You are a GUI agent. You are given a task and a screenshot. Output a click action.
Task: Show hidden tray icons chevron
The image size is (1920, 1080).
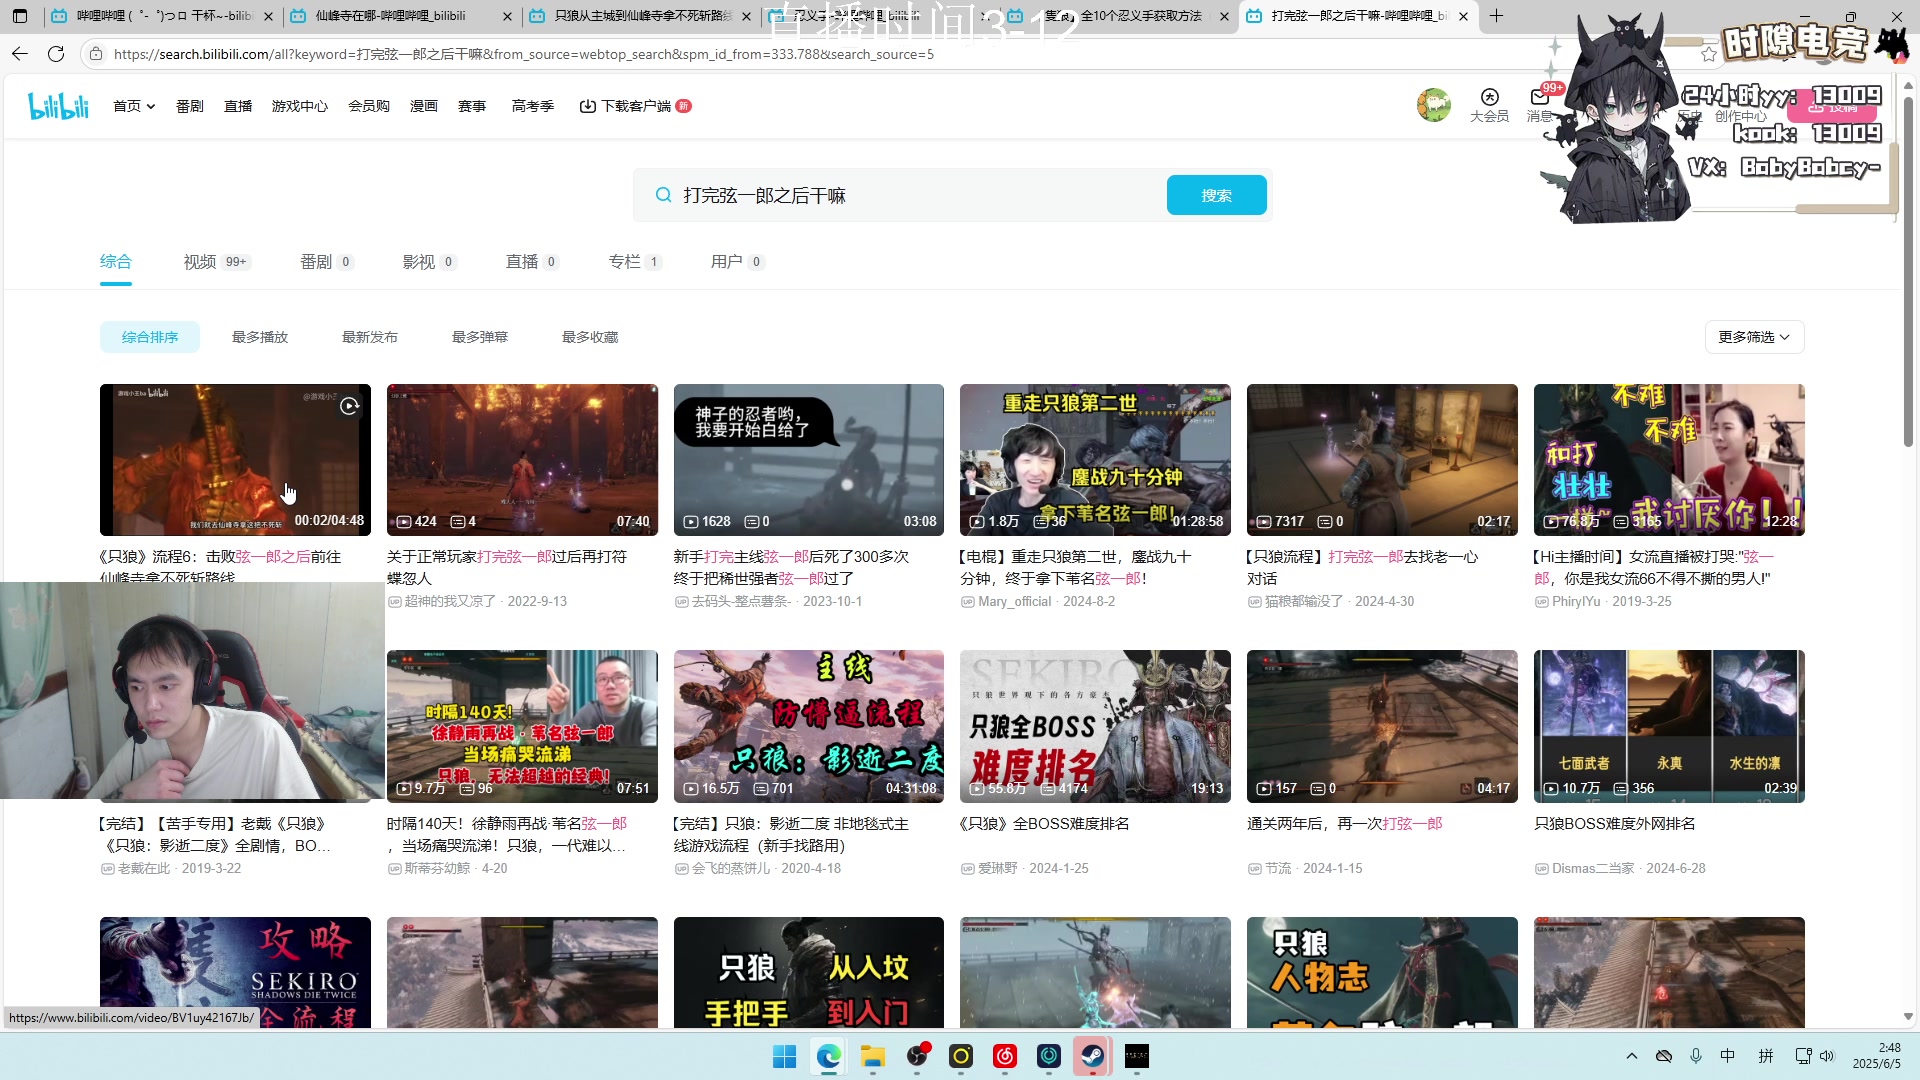(x=1632, y=1056)
